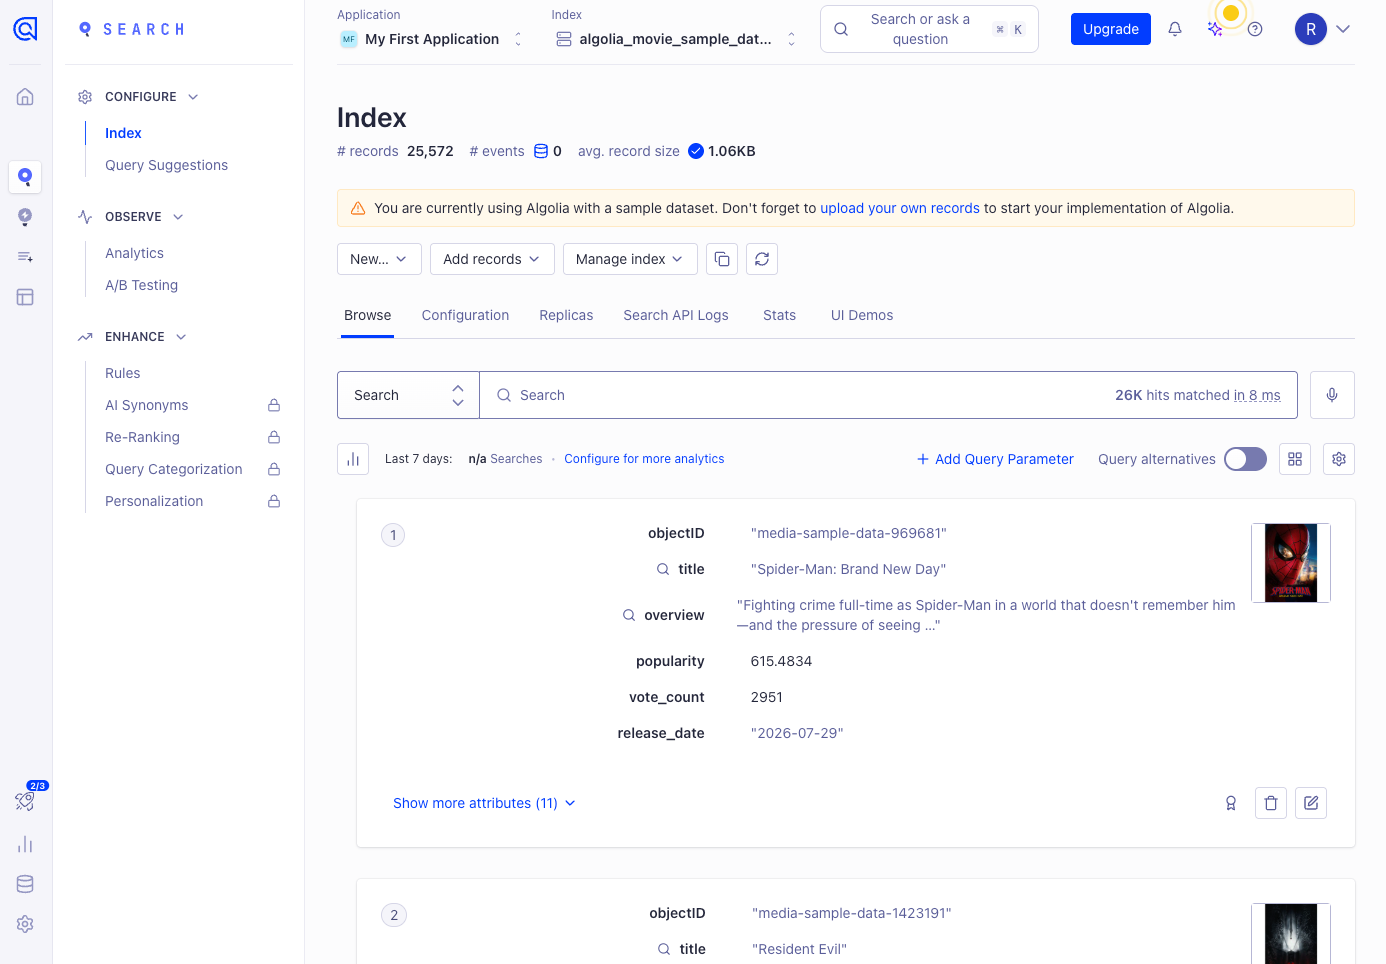
Task: Open the Manage index dropdown
Action: click(630, 259)
